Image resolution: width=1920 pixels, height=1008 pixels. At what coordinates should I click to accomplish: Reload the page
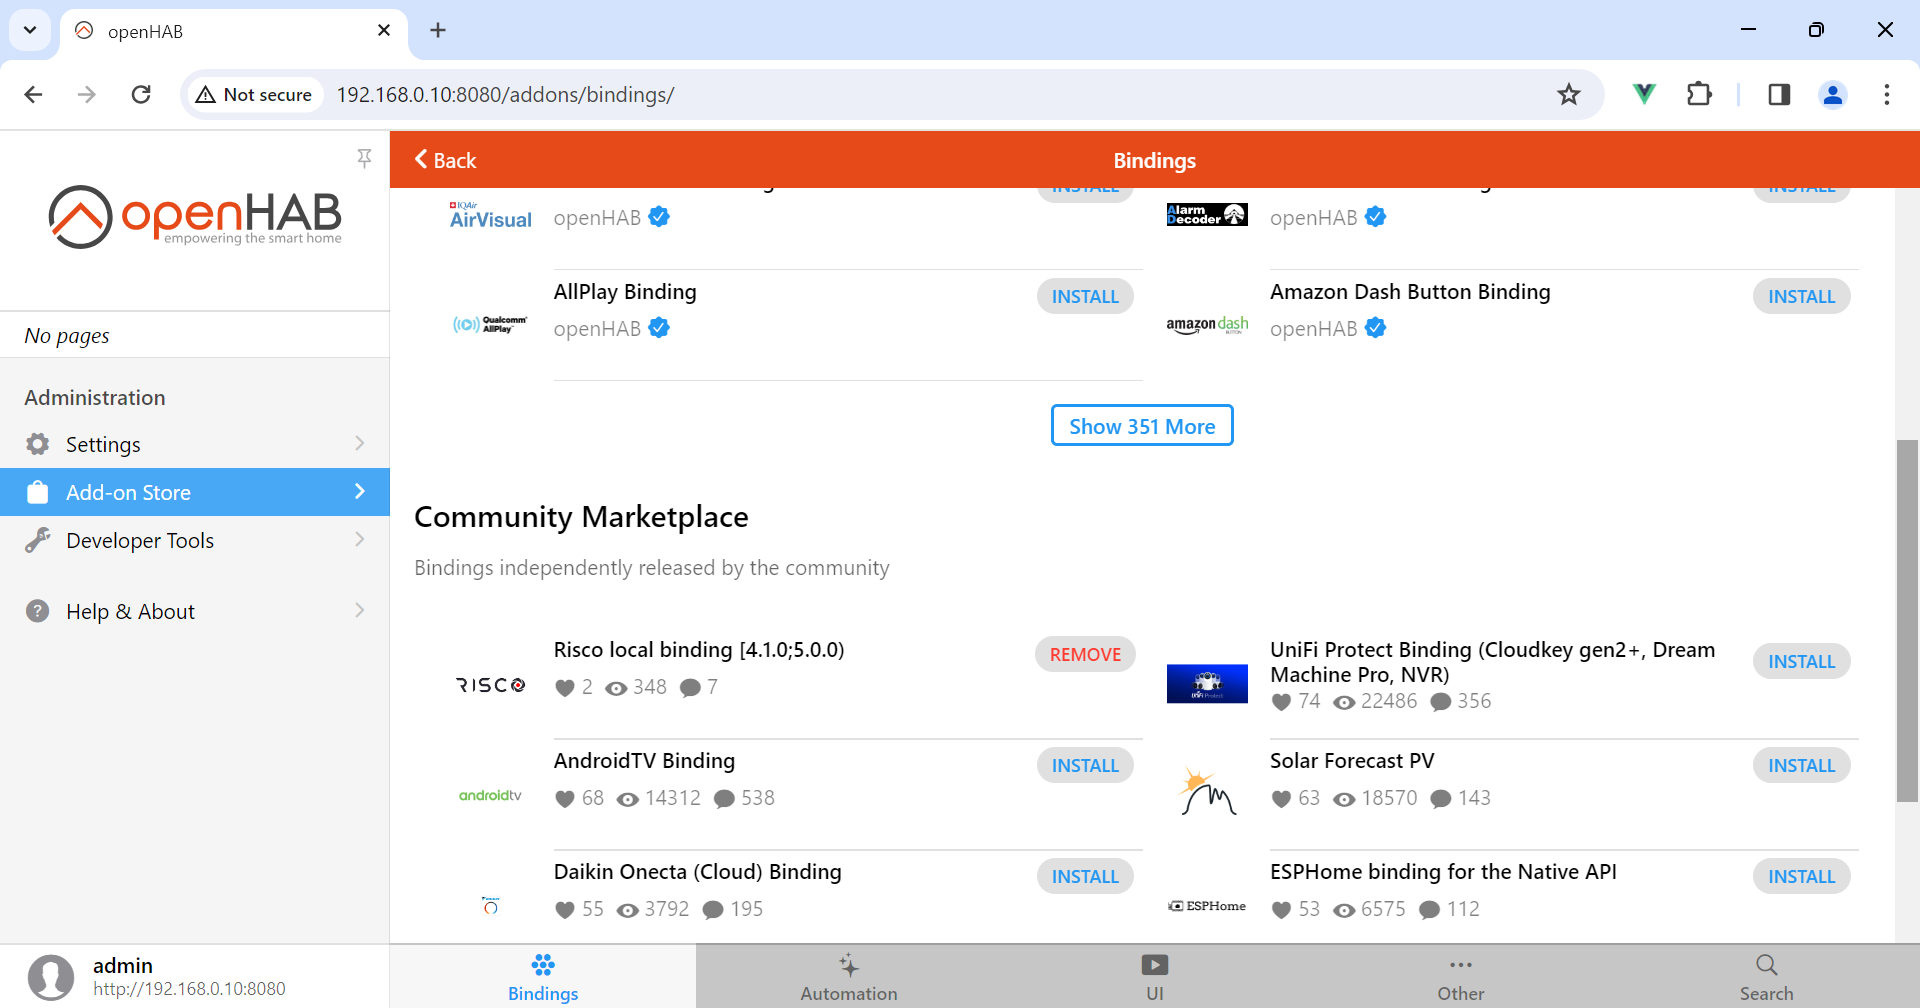pyautogui.click(x=141, y=95)
